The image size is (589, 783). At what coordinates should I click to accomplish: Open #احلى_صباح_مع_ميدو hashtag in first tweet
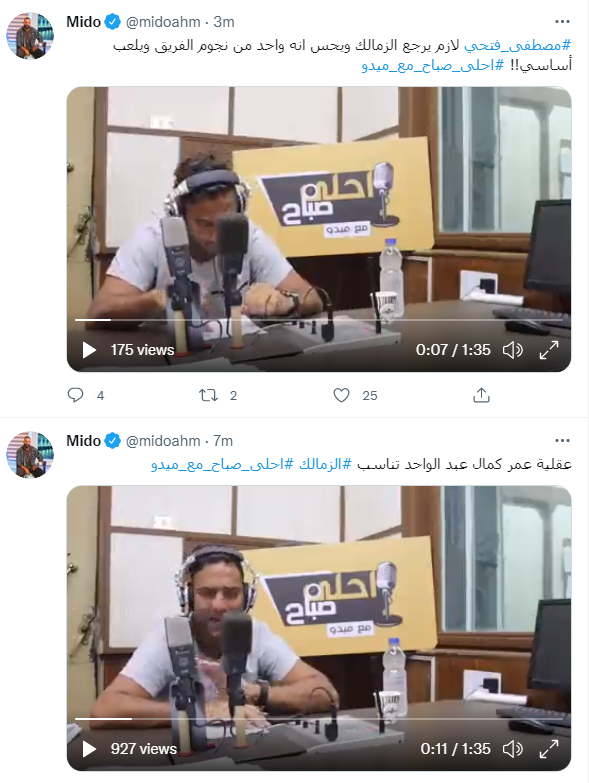(x=433, y=65)
